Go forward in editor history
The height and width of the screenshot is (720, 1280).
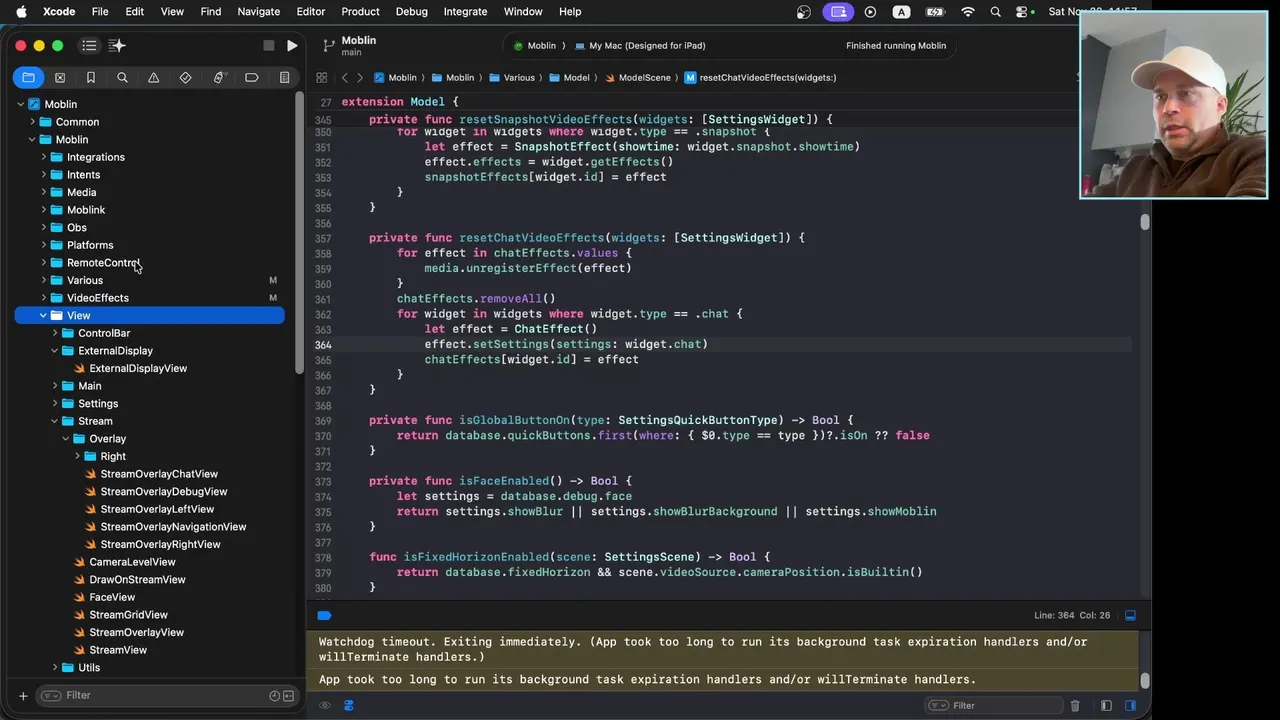click(x=359, y=77)
